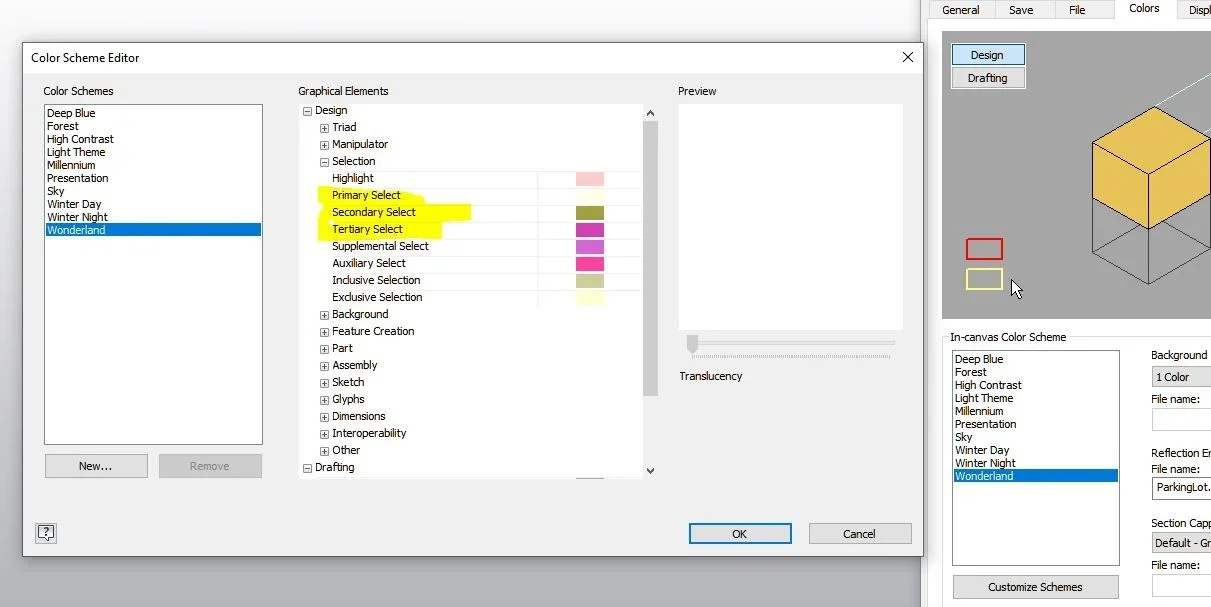Click scroll-down arrow in Graphical Elements
1211x607 pixels.
pyautogui.click(x=650, y=470)
